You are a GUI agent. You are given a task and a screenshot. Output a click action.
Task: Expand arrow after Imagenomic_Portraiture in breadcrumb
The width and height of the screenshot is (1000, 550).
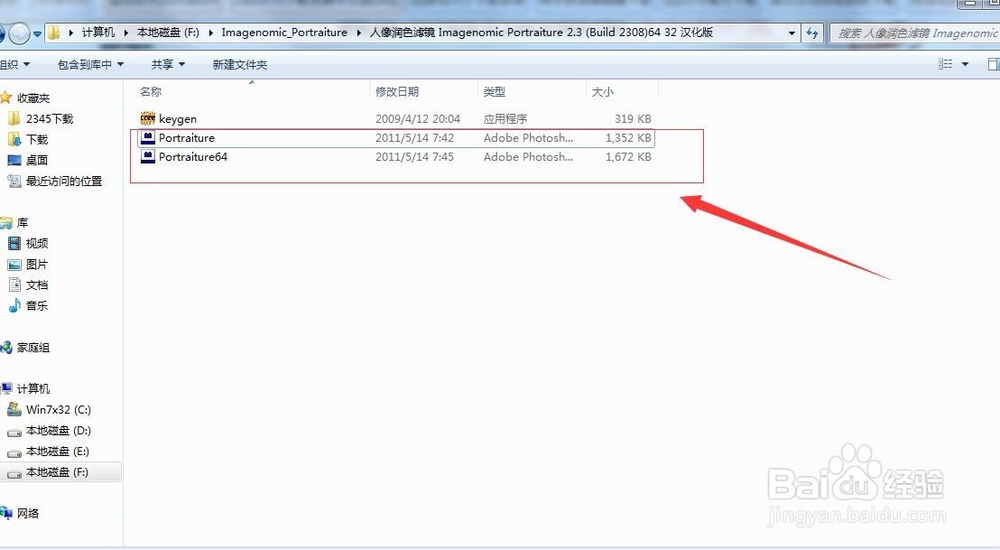(358, 33)
